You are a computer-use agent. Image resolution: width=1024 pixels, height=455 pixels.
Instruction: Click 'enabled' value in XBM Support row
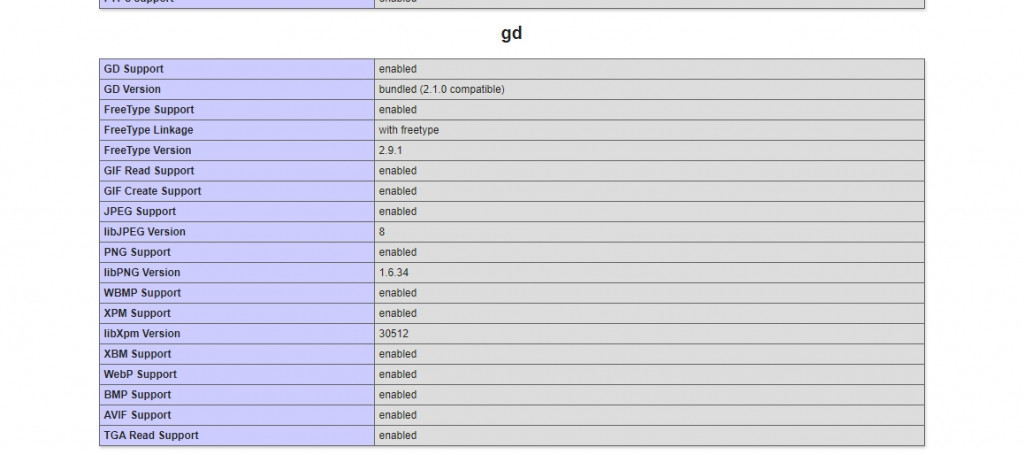point(398,354)
